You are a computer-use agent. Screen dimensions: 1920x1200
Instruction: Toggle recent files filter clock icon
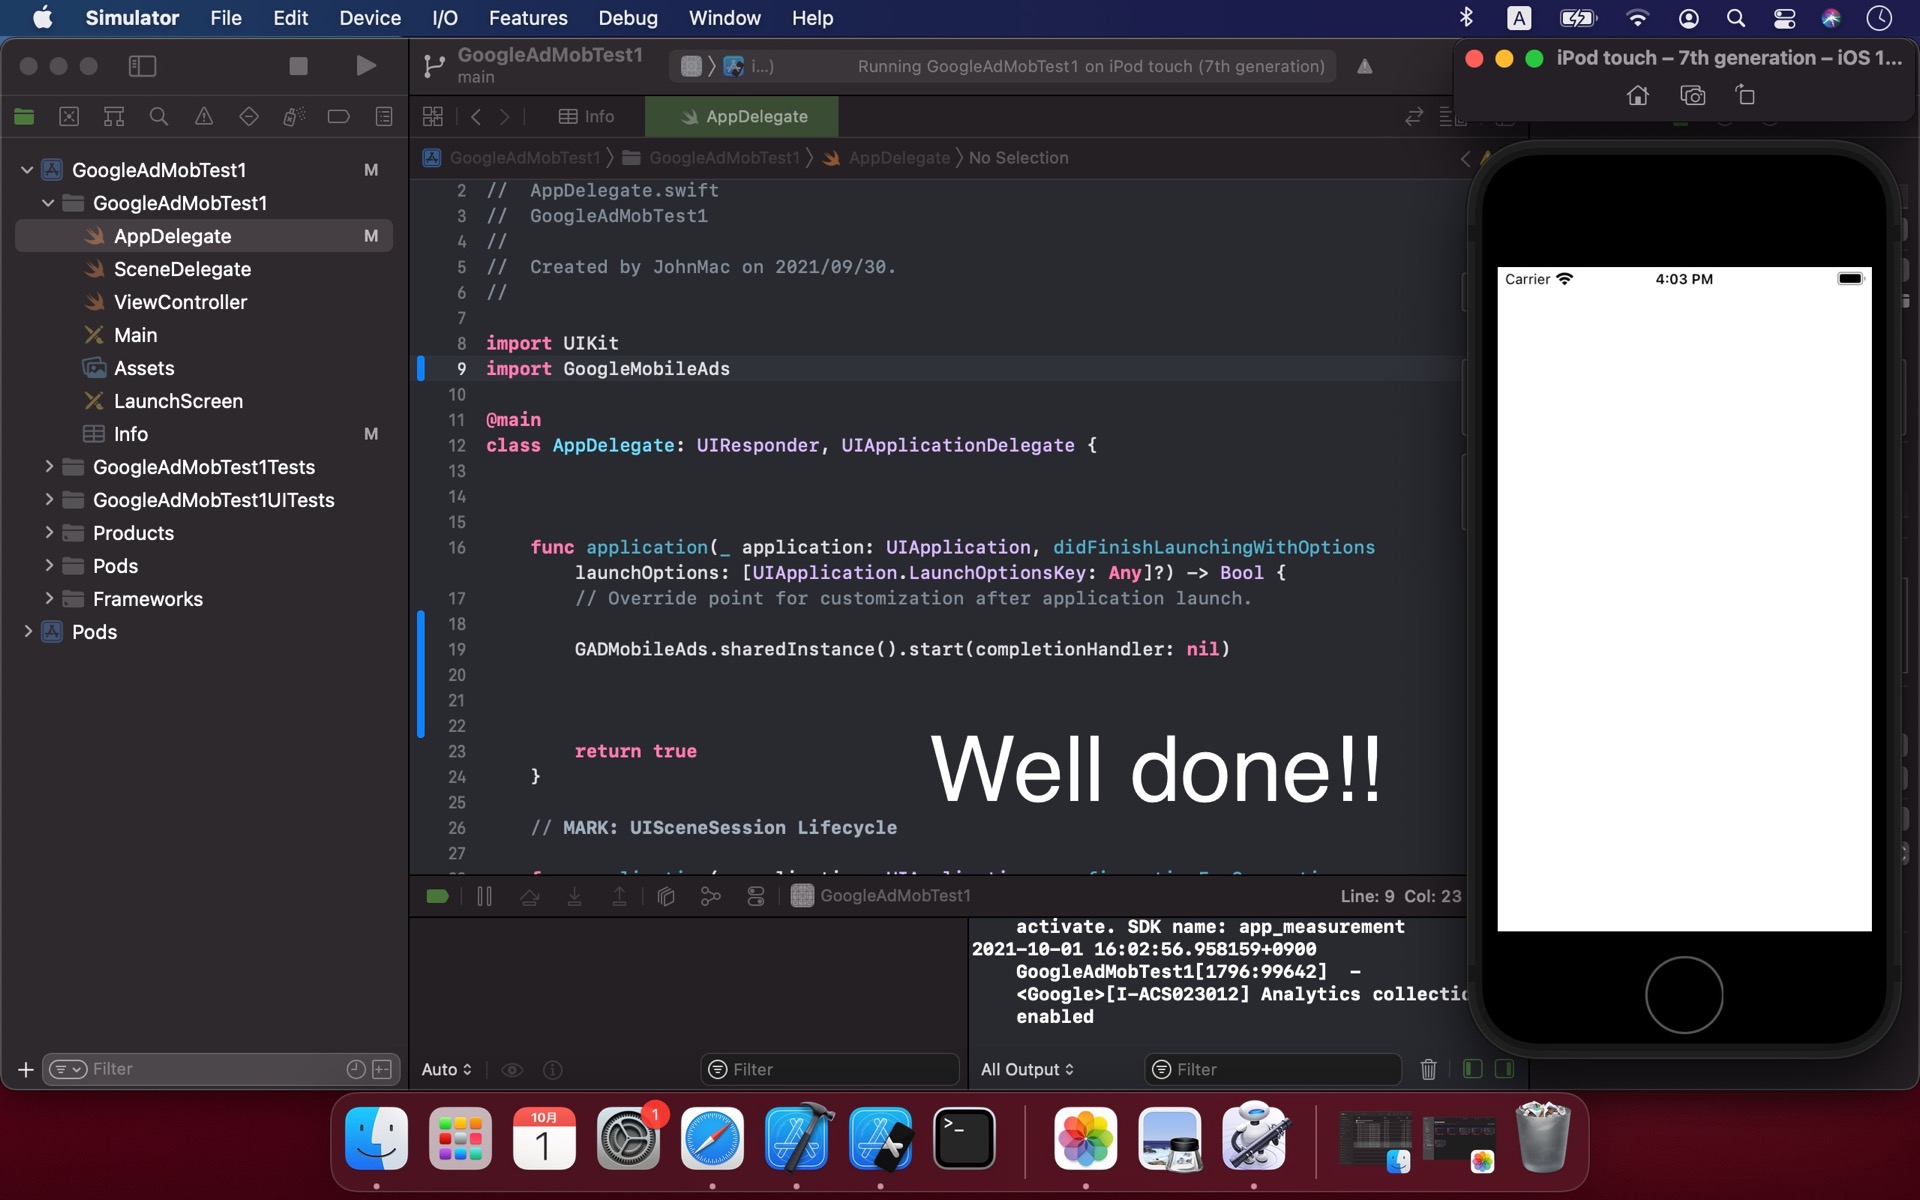(x=356, y=1070)
